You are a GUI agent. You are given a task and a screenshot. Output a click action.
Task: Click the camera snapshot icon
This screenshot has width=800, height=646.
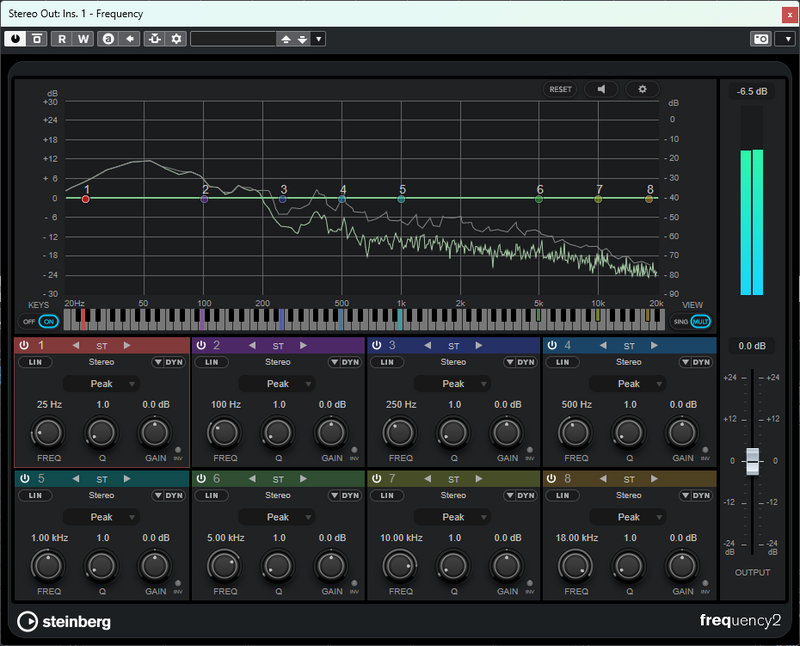point(761,39)
